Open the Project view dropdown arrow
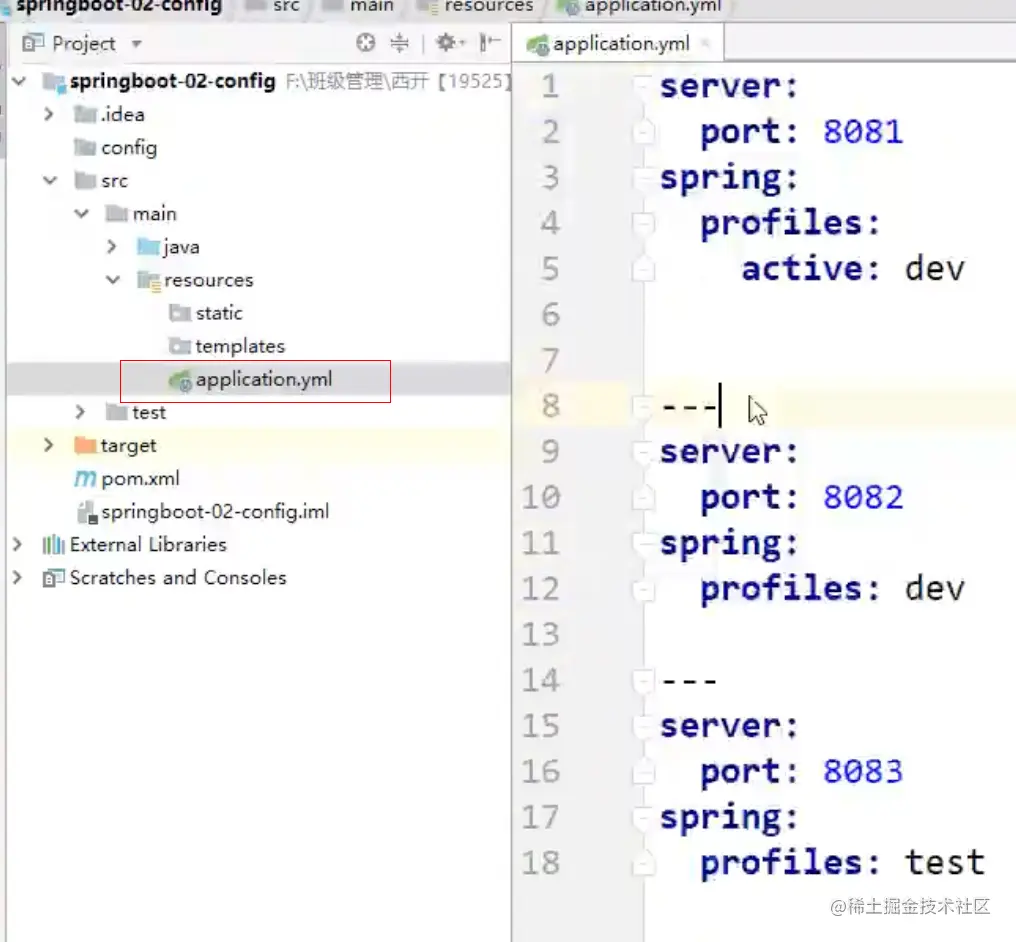The image size is (1016, 942). tap(136, 44)
